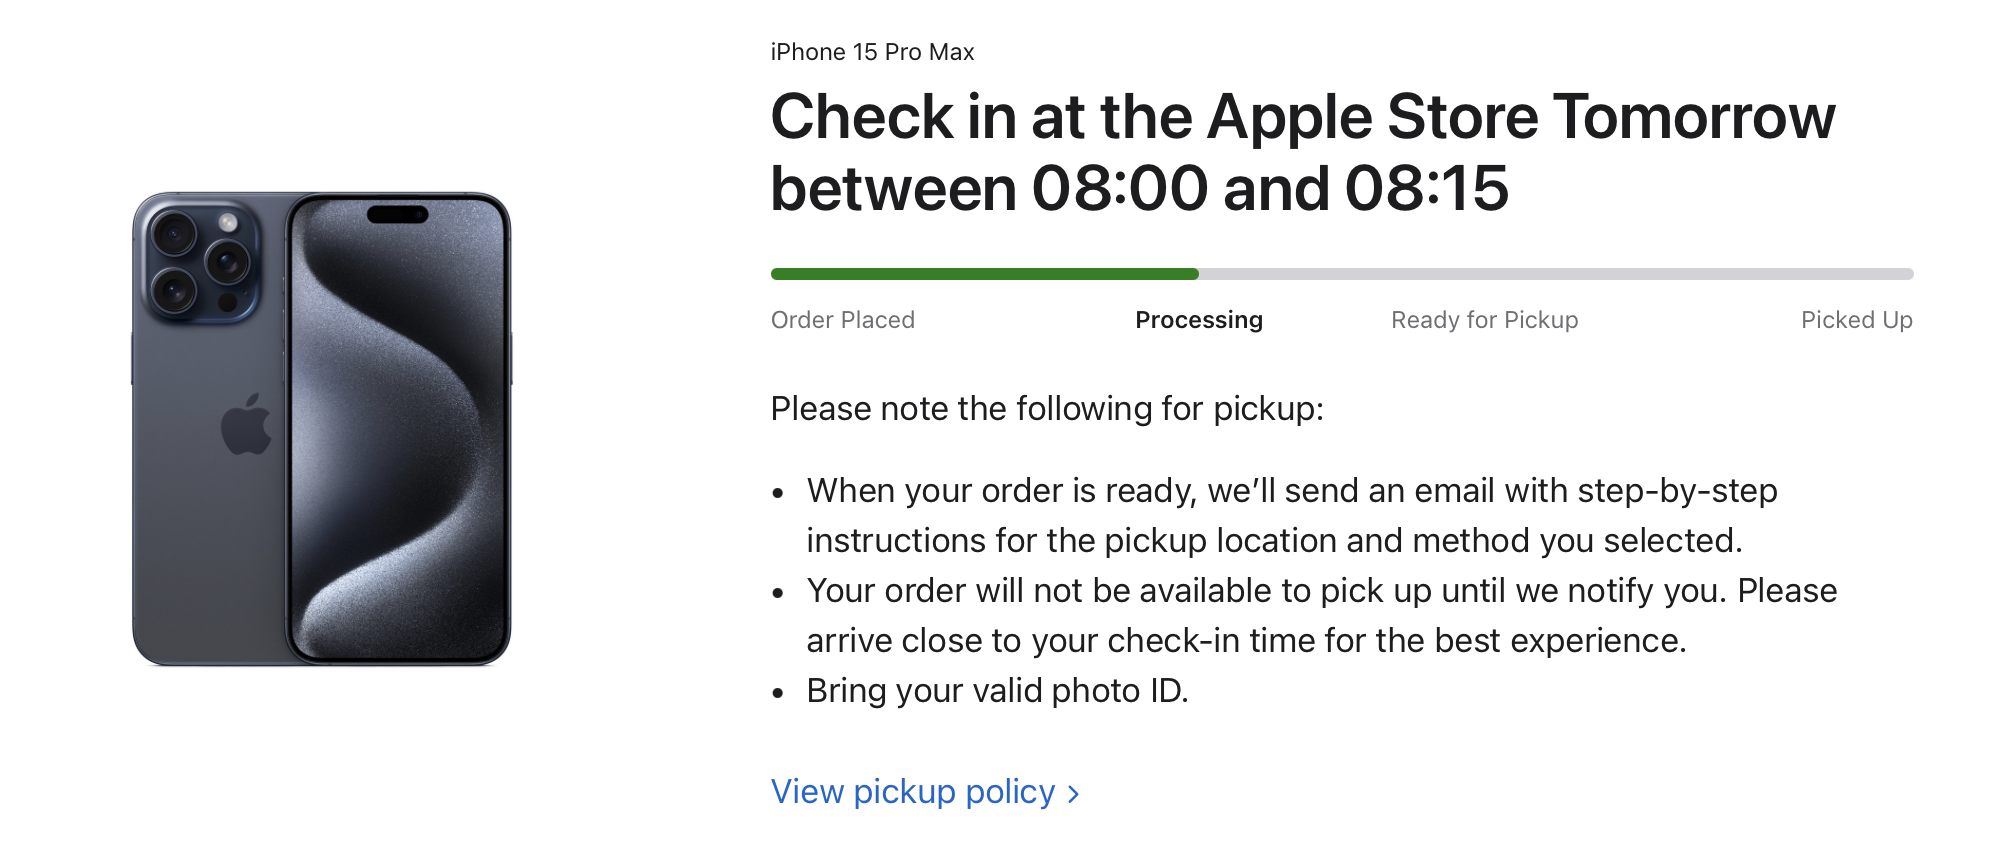The image size is (2000, 862).
Task: Click the 'Please note the following' text
Action: click(1046, 409)
